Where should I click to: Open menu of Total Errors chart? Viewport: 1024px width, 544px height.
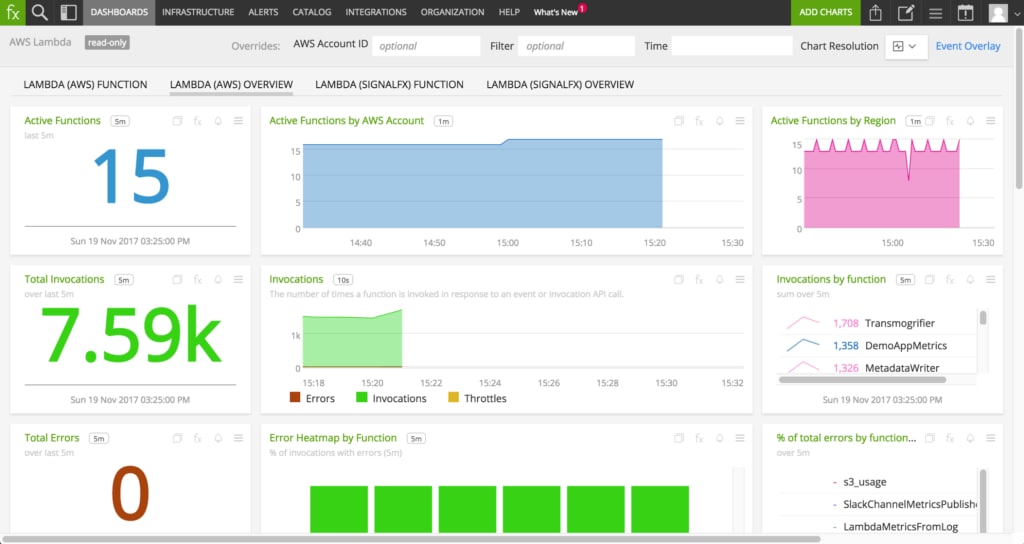(238, 438)
